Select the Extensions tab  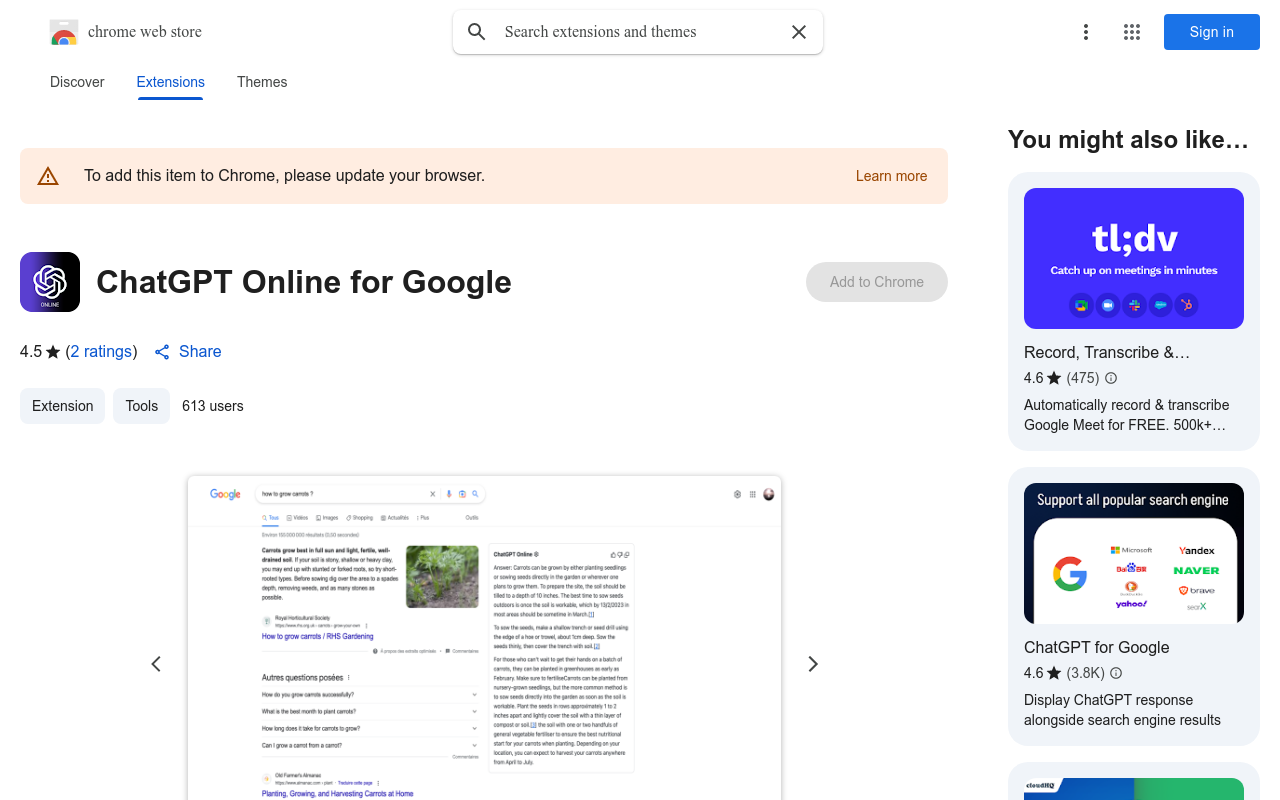click(171, 82)
